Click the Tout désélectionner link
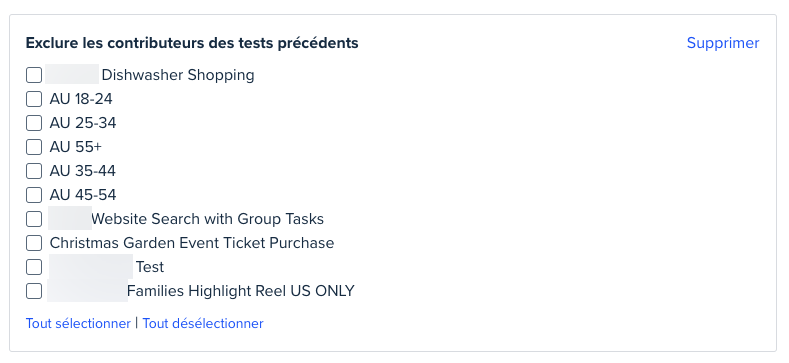The height and width of the screenshot is (363, 789). point(203,323)
